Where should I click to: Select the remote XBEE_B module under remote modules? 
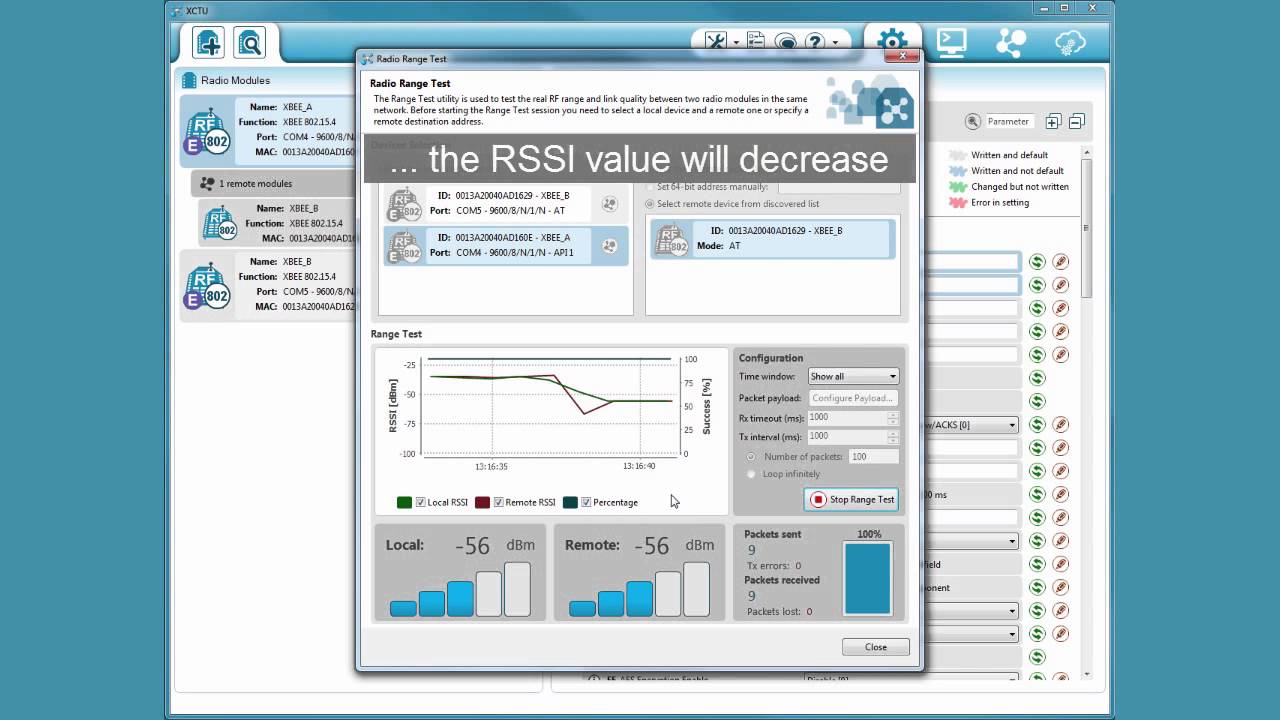[277, 223]
